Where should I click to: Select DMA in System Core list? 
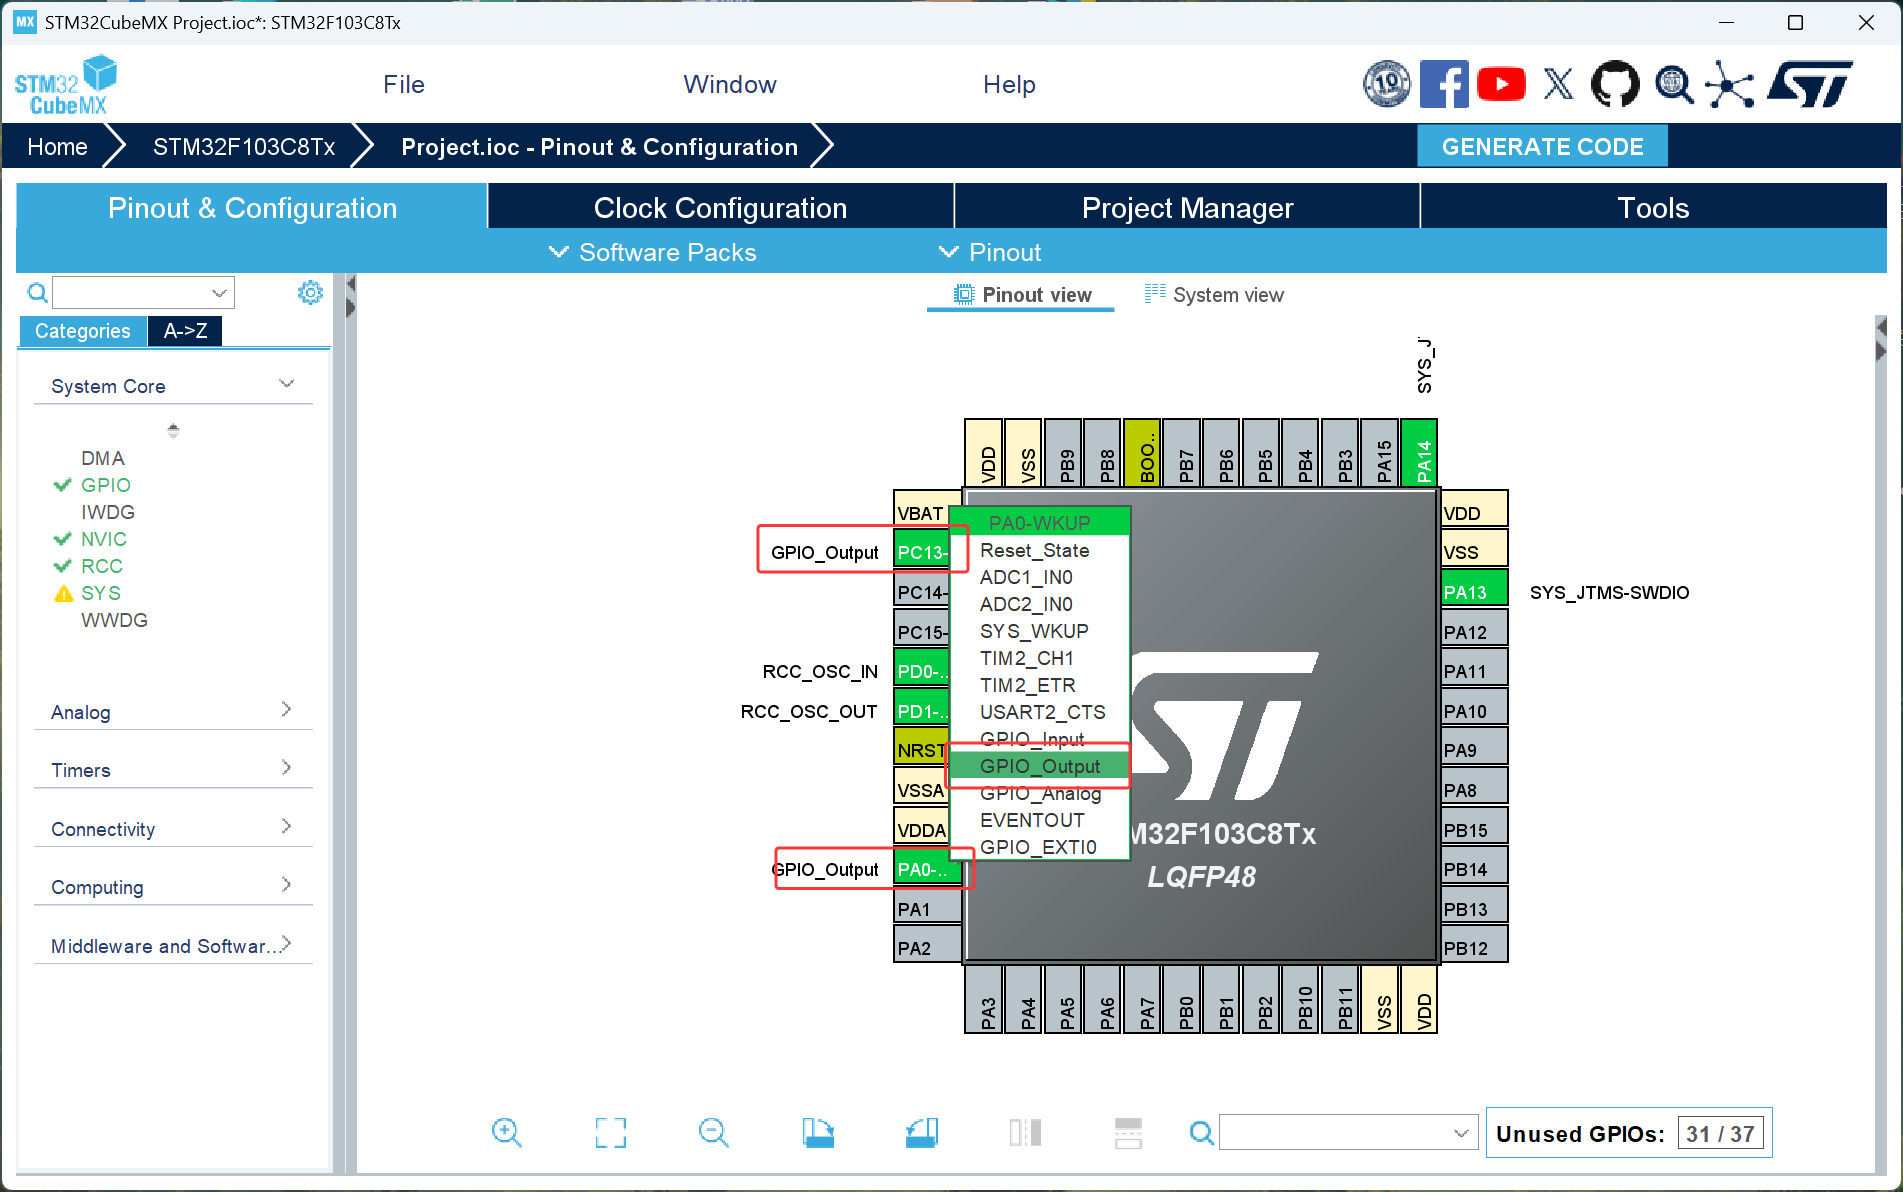(x=103, y=458)
